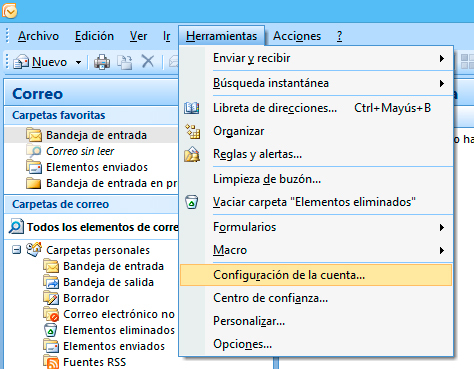
Task: Click the Correo sin leer search folder icon
Action: (x=34, y=151)
